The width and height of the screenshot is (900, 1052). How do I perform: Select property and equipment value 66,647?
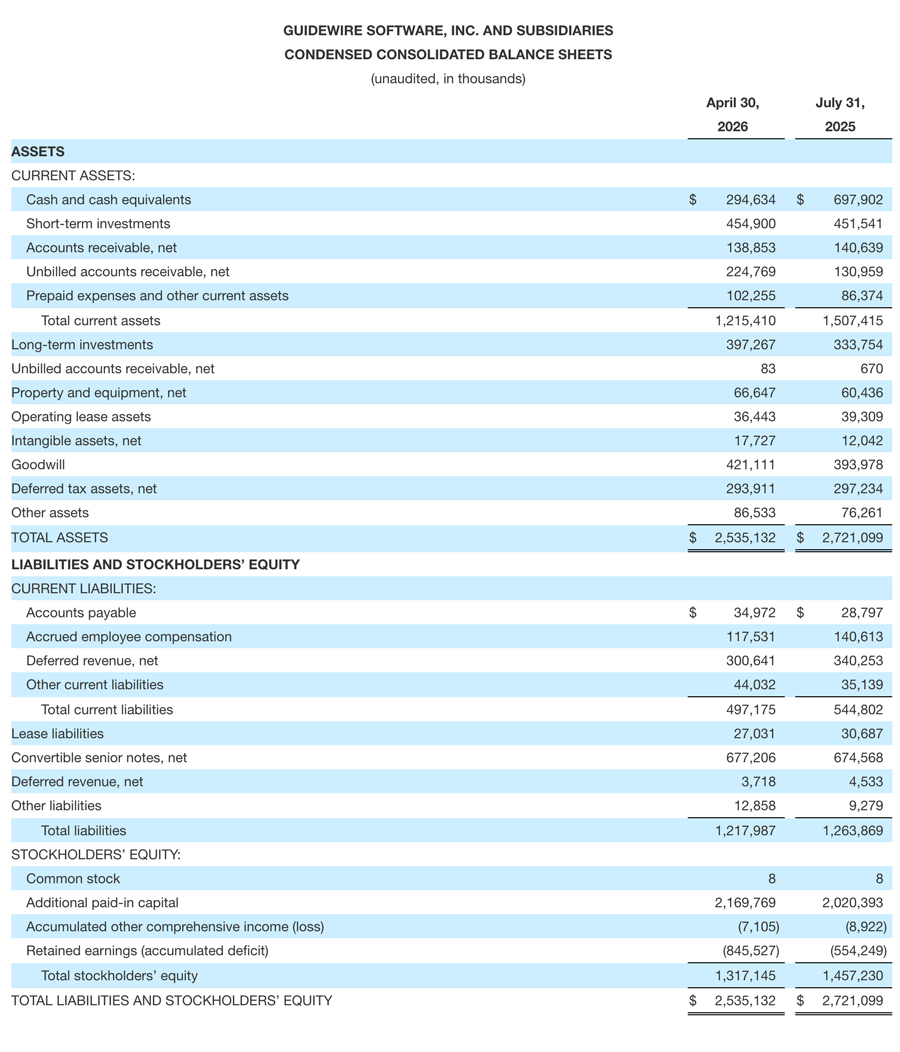pyautogui.click(x=754, y=393)
